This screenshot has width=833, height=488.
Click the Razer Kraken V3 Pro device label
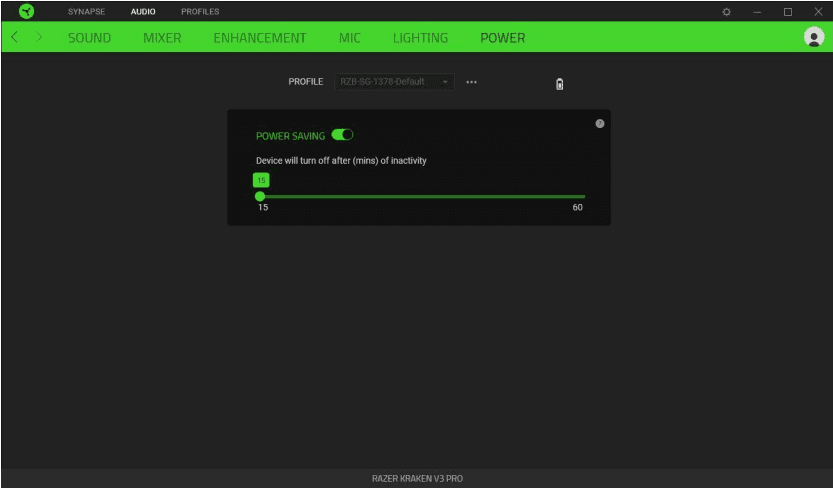[417, 478]
